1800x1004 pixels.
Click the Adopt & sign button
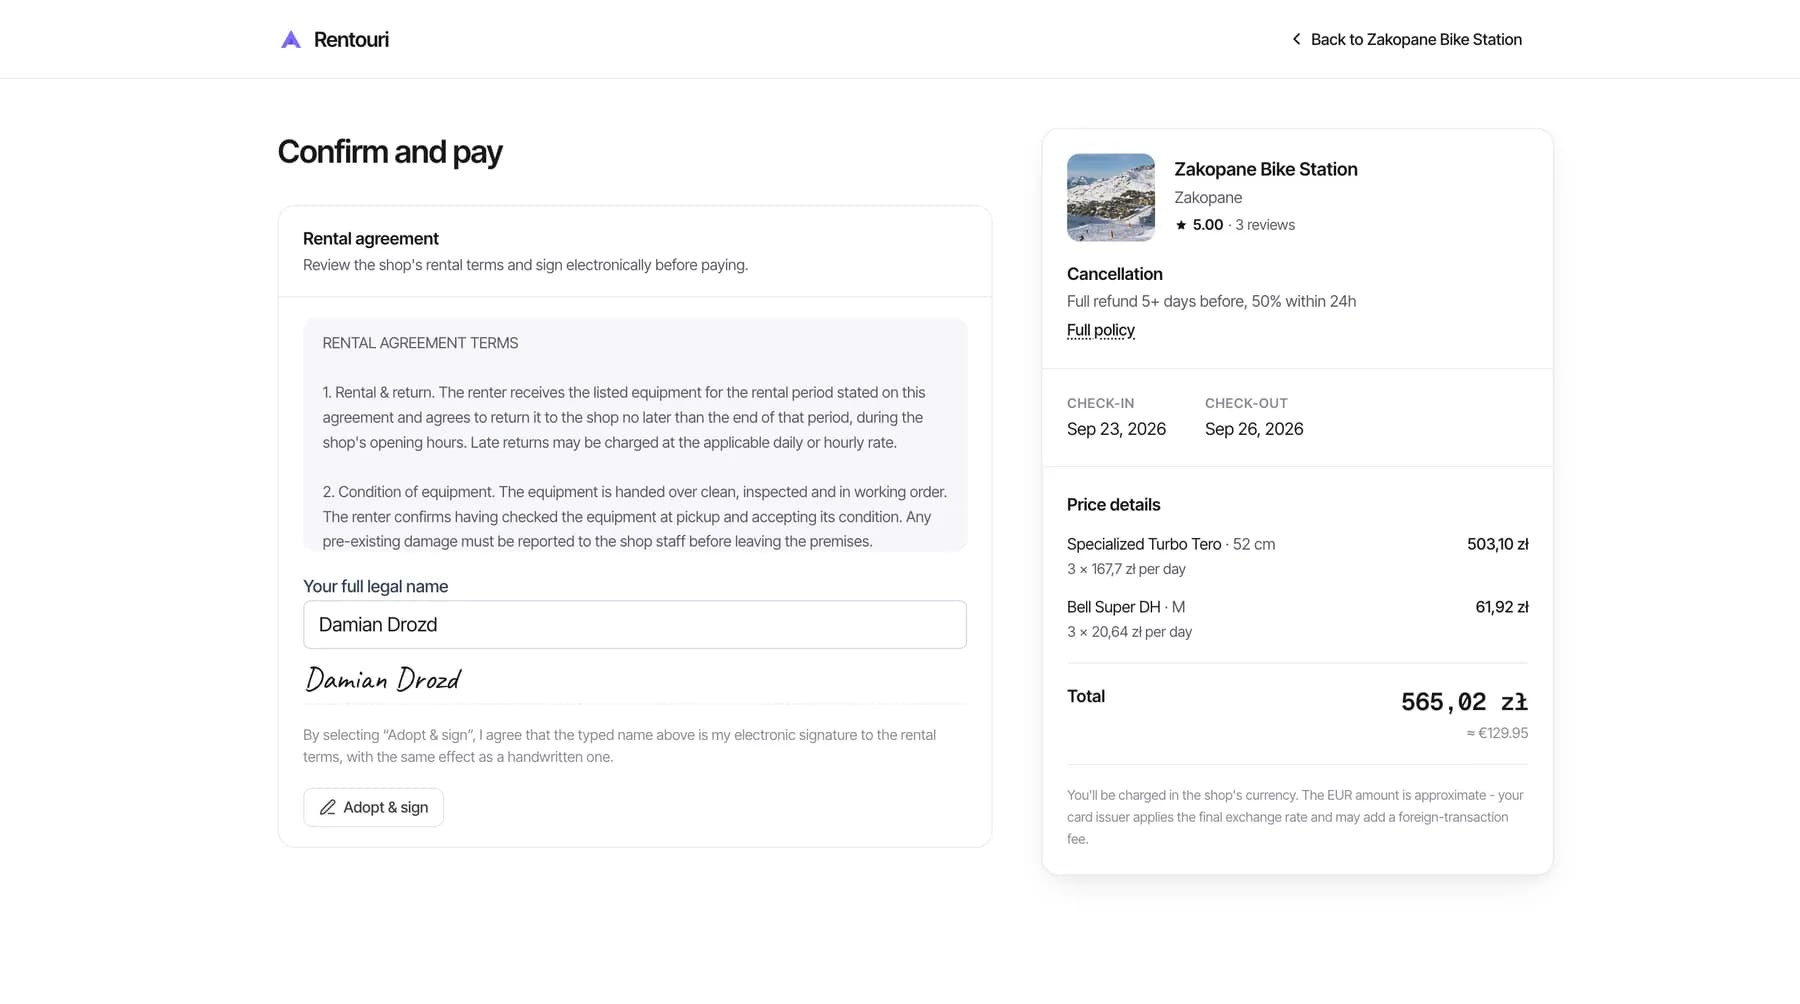point(373,807)
